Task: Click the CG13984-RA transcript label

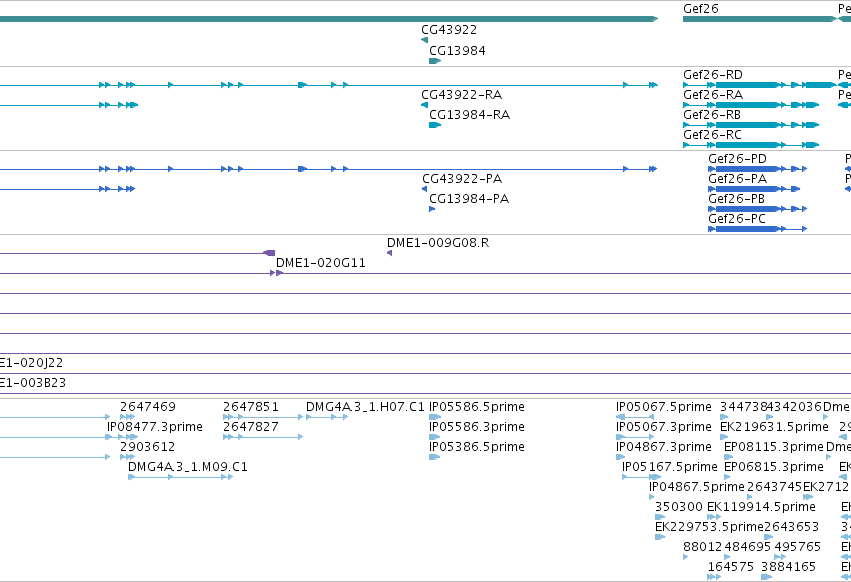Action: (x=469, y=115)
